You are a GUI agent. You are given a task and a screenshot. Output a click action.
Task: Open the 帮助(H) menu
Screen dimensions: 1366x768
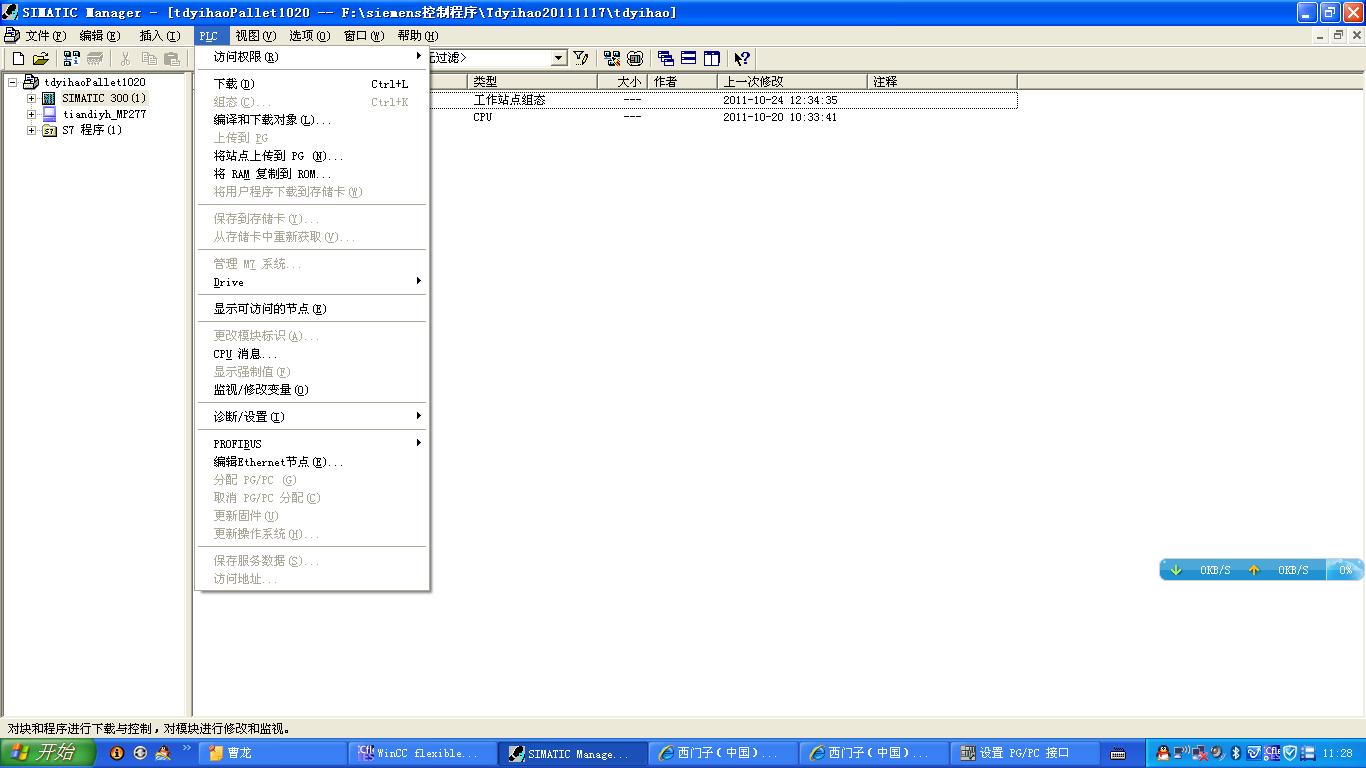tap(417, 36)
